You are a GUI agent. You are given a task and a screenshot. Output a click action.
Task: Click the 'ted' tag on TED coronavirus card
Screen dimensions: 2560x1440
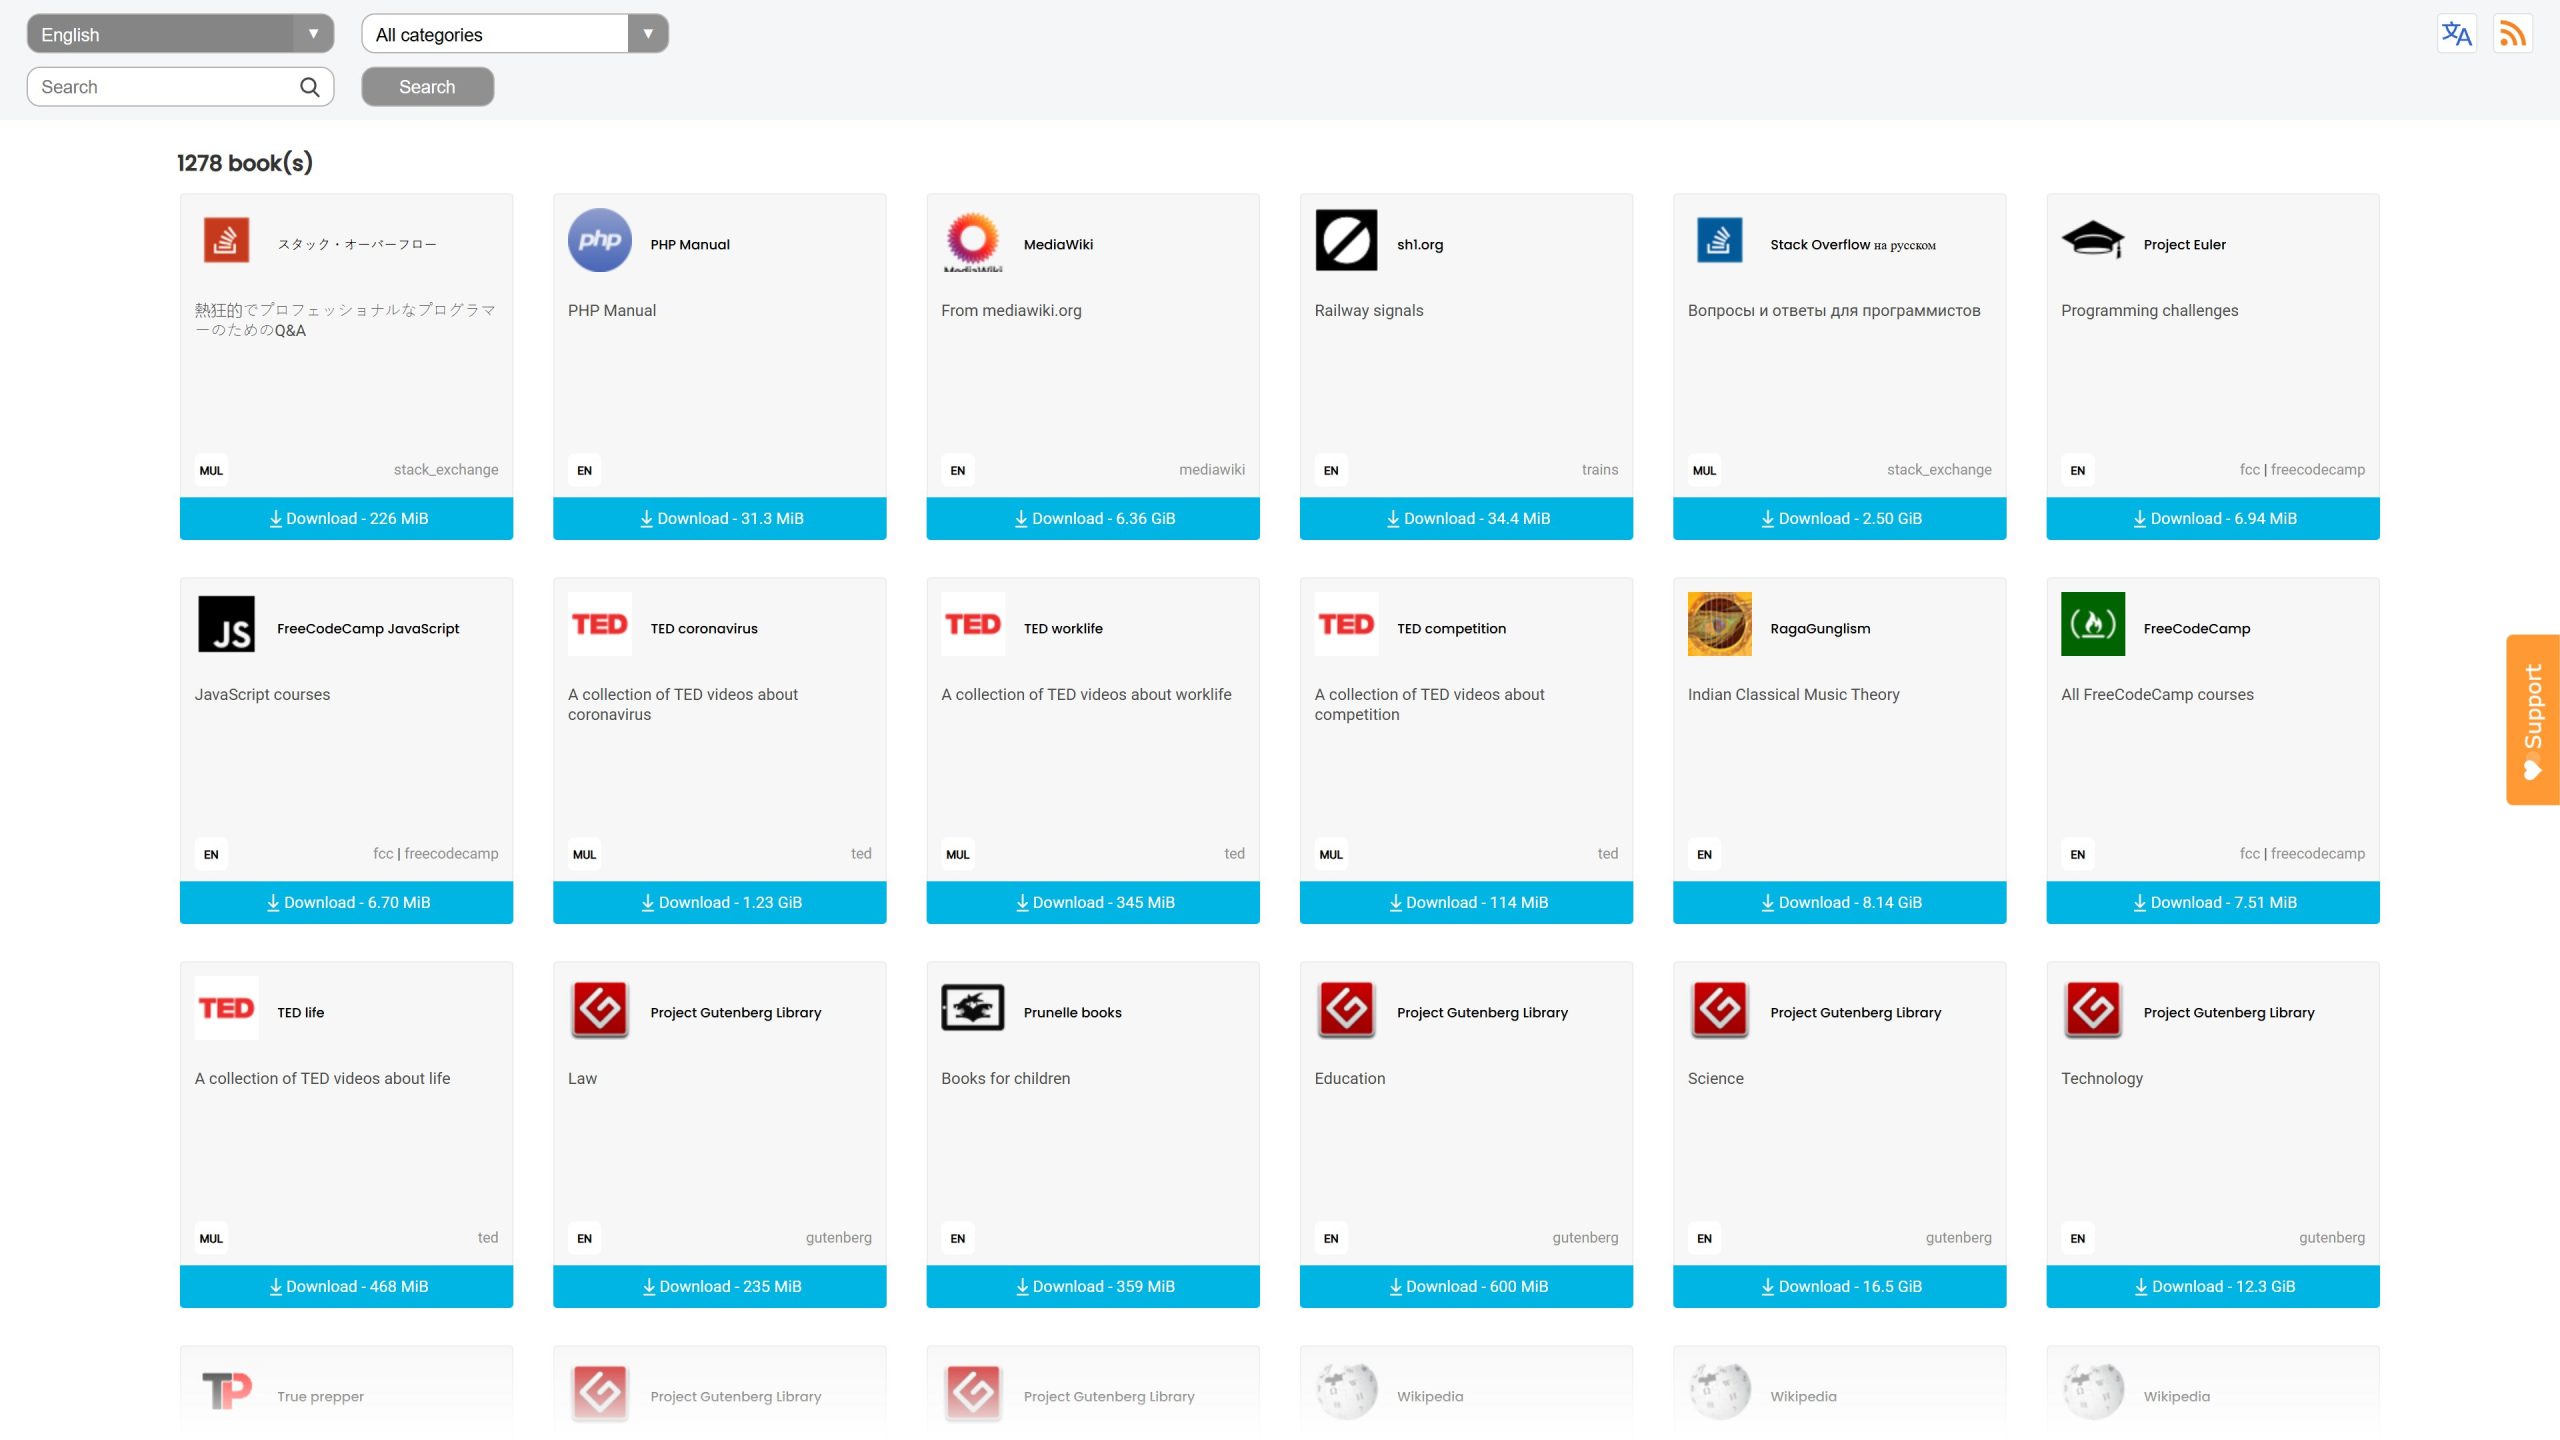861,854
